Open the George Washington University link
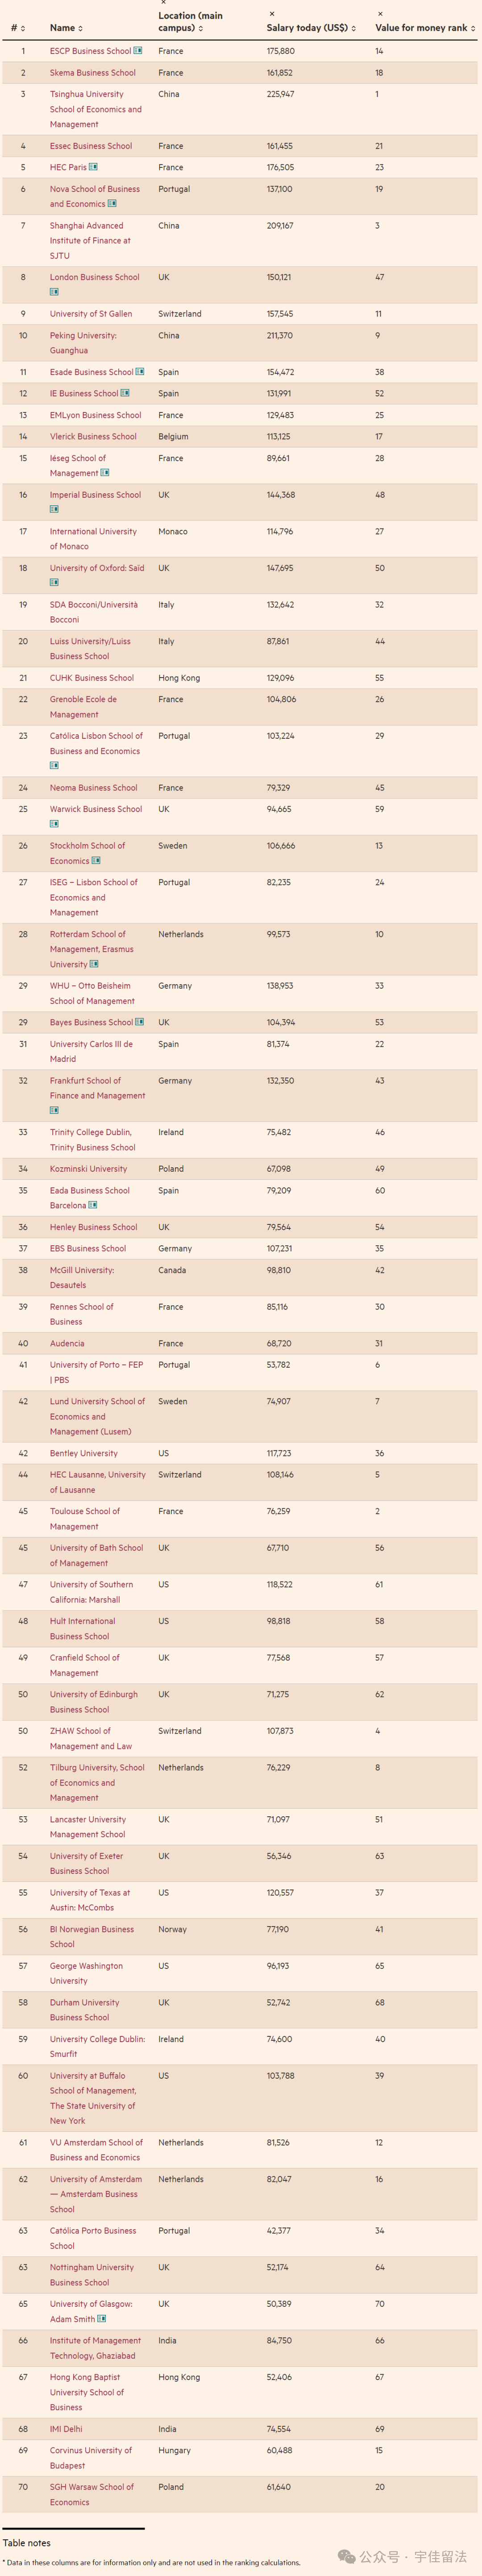The height and width of the screenshot is (2576, 482). [x=86, y=1973]
